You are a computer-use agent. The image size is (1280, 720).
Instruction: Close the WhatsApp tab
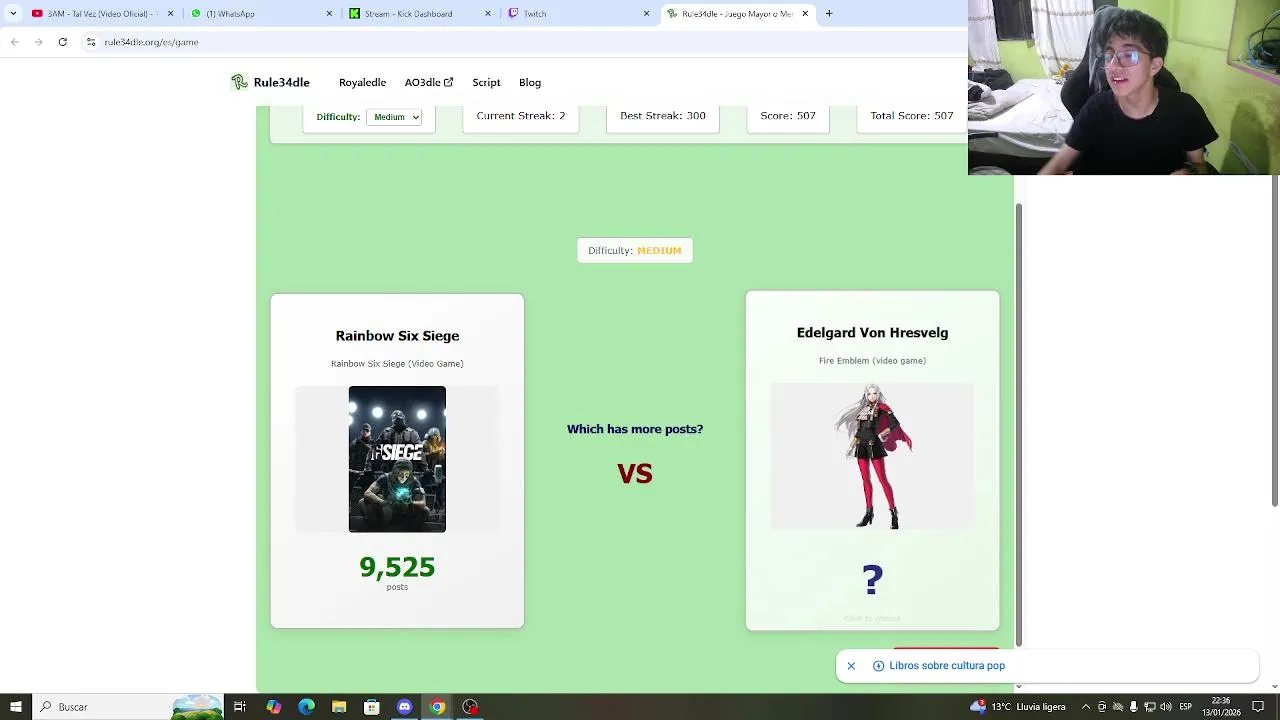(329, 14)
